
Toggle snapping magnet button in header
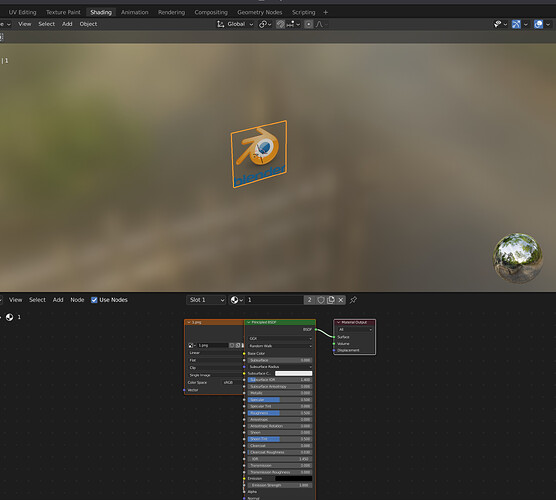pos(280,24)
